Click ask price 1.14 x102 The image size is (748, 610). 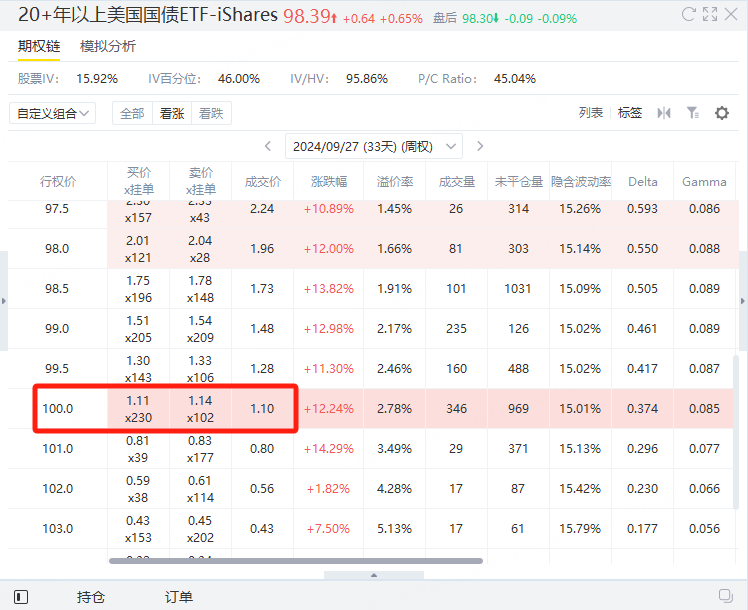[x=200, y=409]
